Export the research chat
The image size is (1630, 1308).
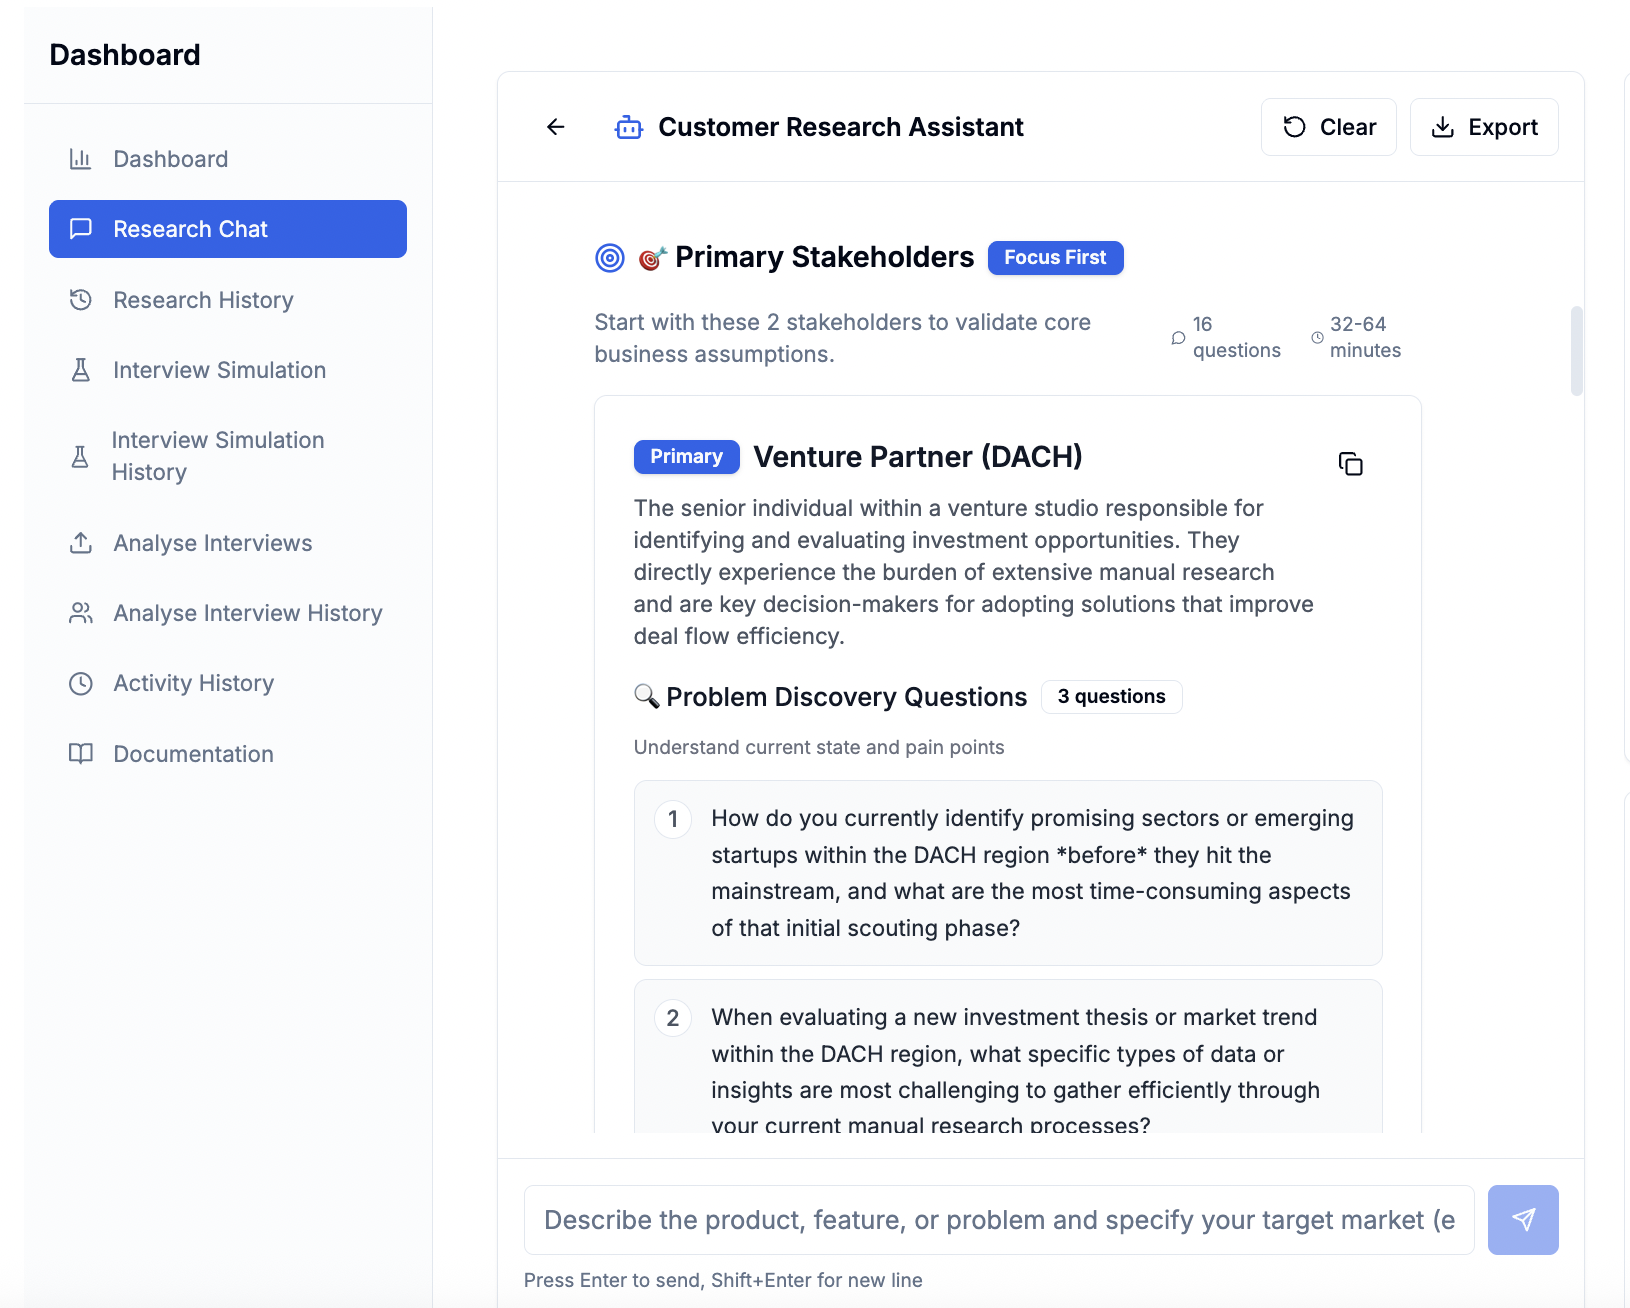(1483, 127)
